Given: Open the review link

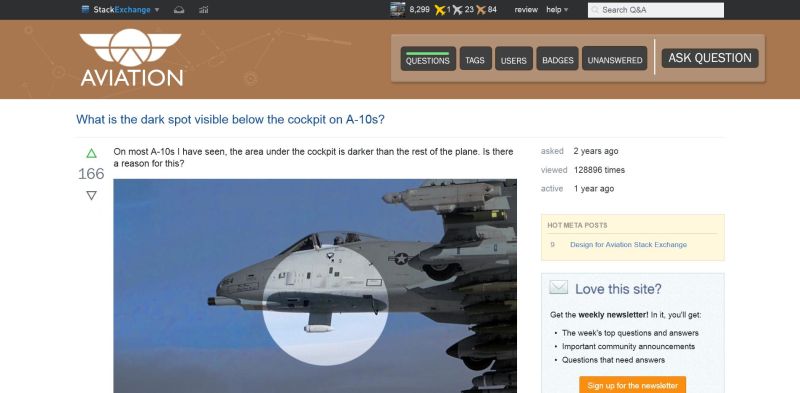Looking at the screenshot, I should click(x=526, y=9).
